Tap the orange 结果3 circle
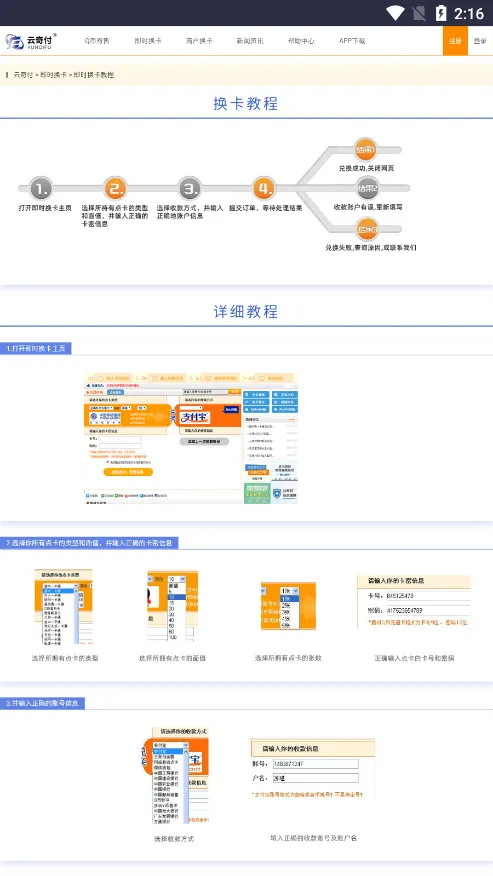The width and height of the screenshot is (493, 876). [x=367, y=229]
